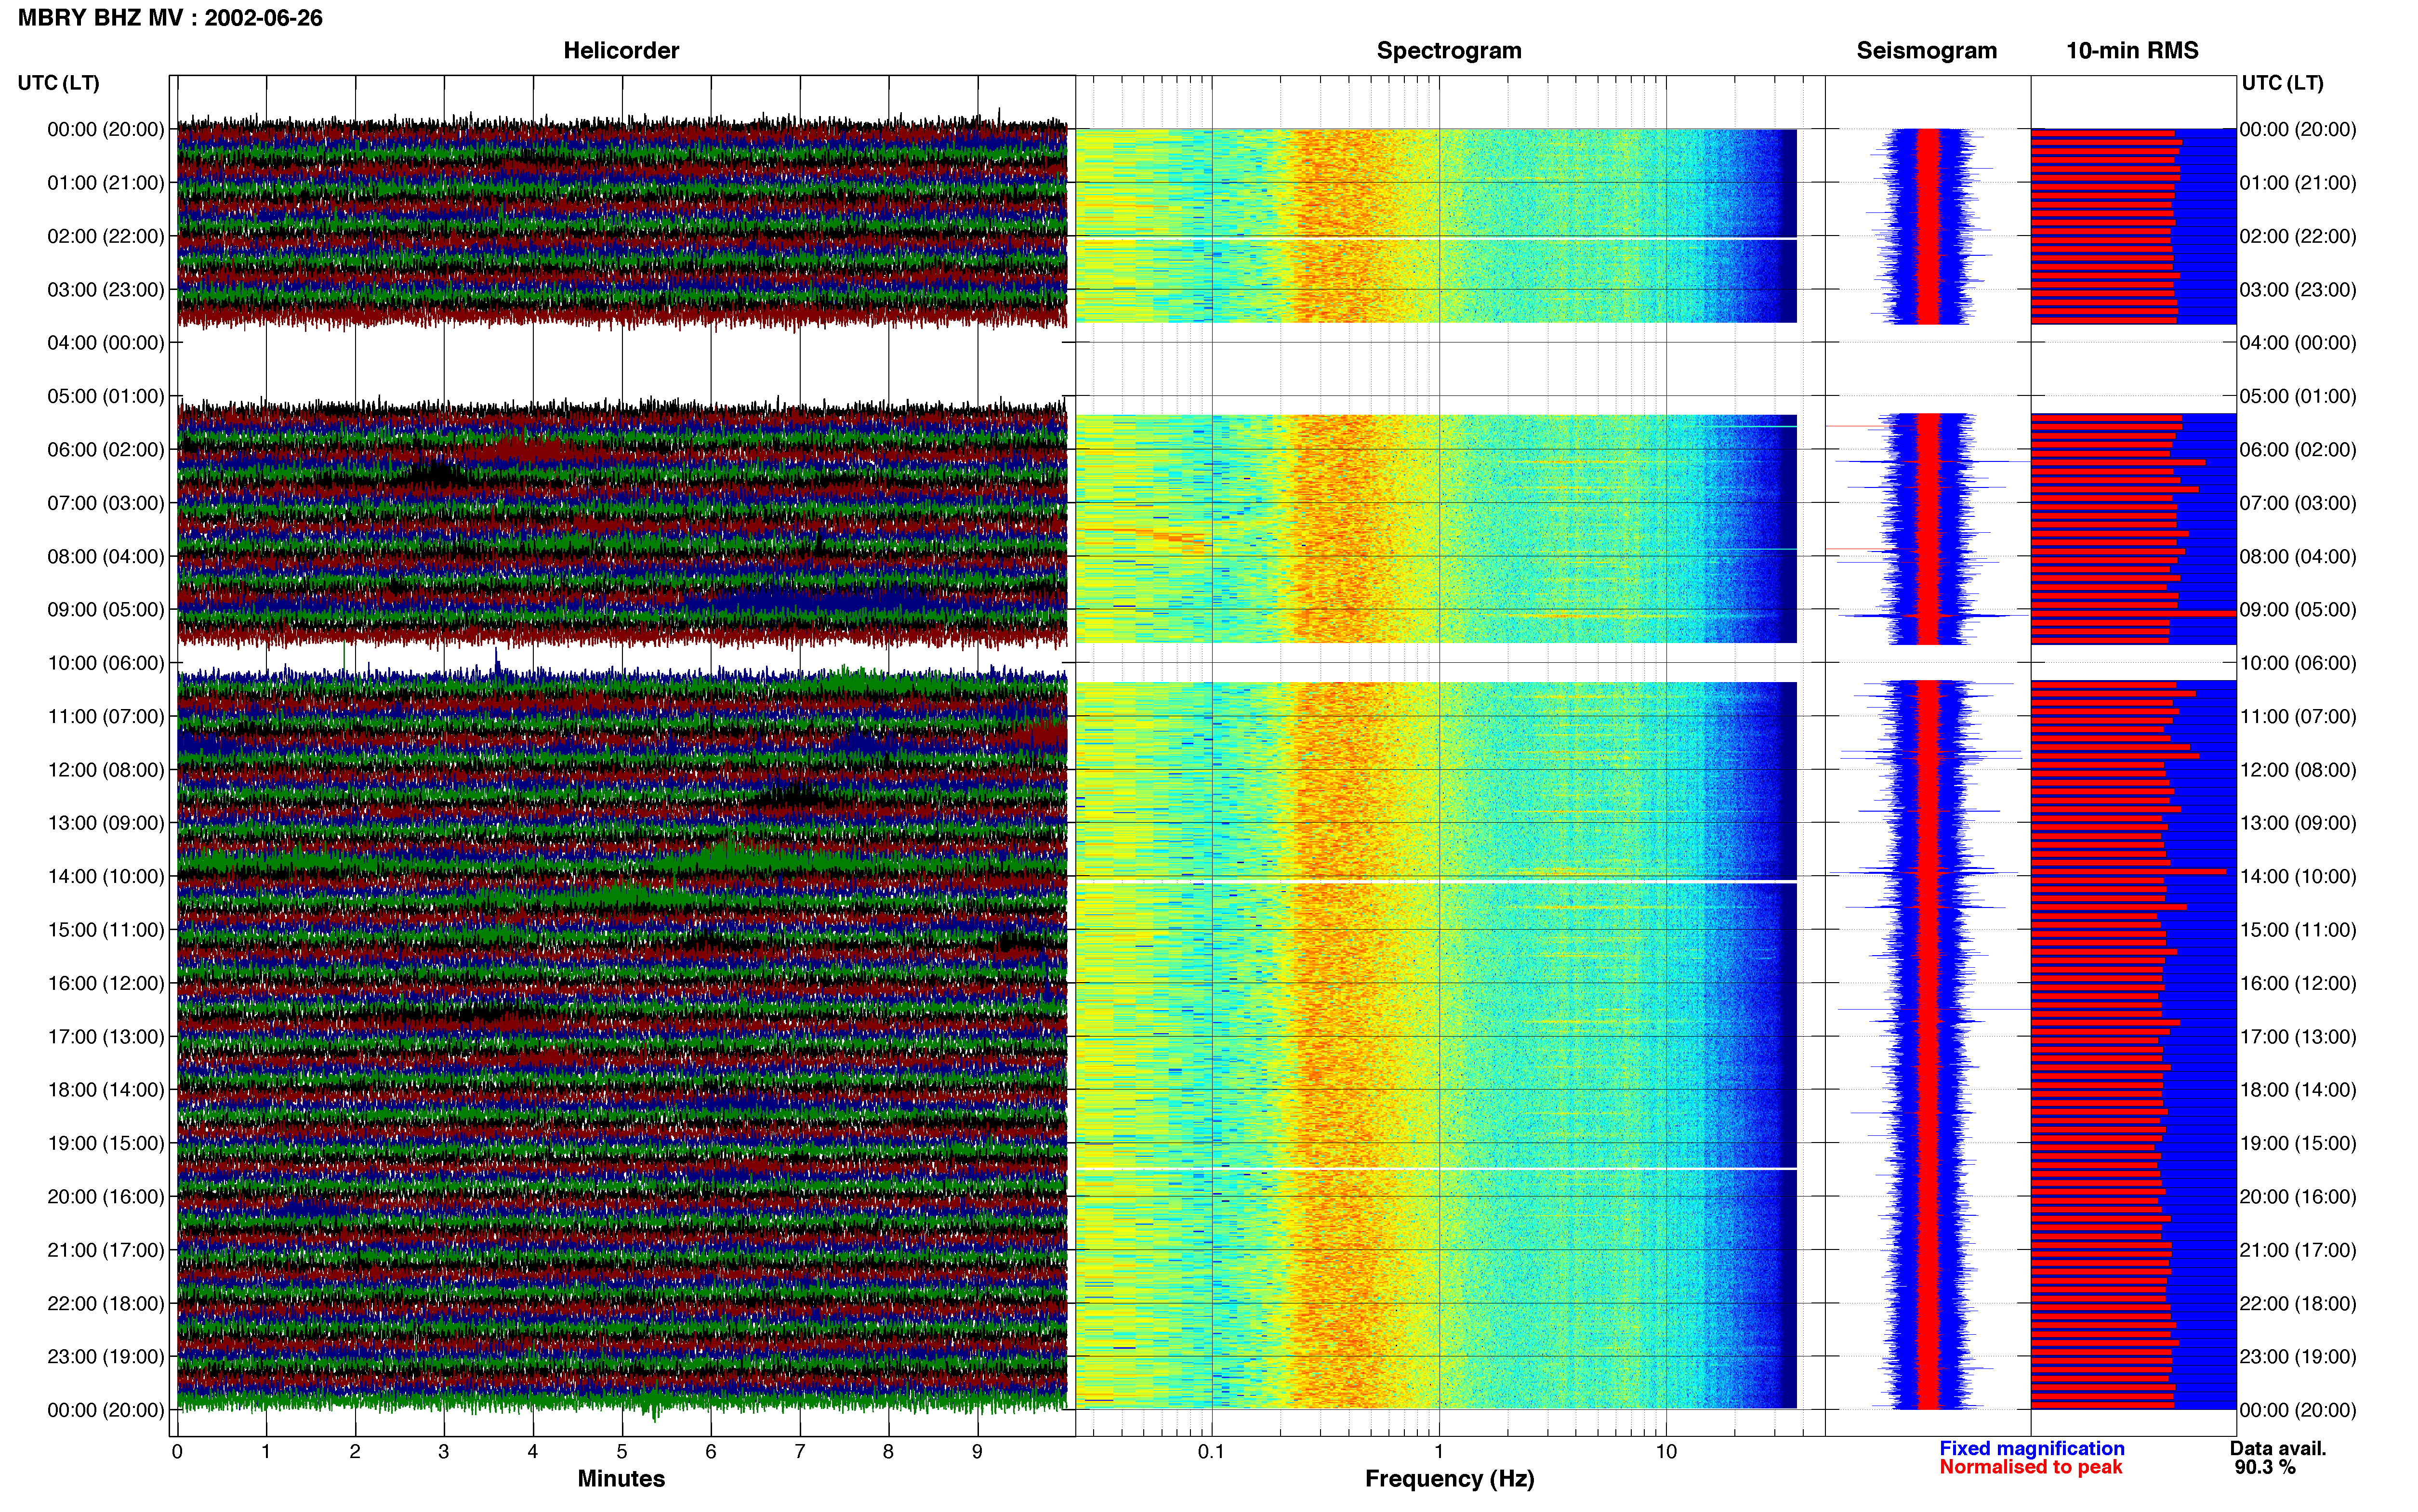2418x1512 pixels.
Task: Click the red Normalised to peak legend text
Action: click(2031, 1467)
